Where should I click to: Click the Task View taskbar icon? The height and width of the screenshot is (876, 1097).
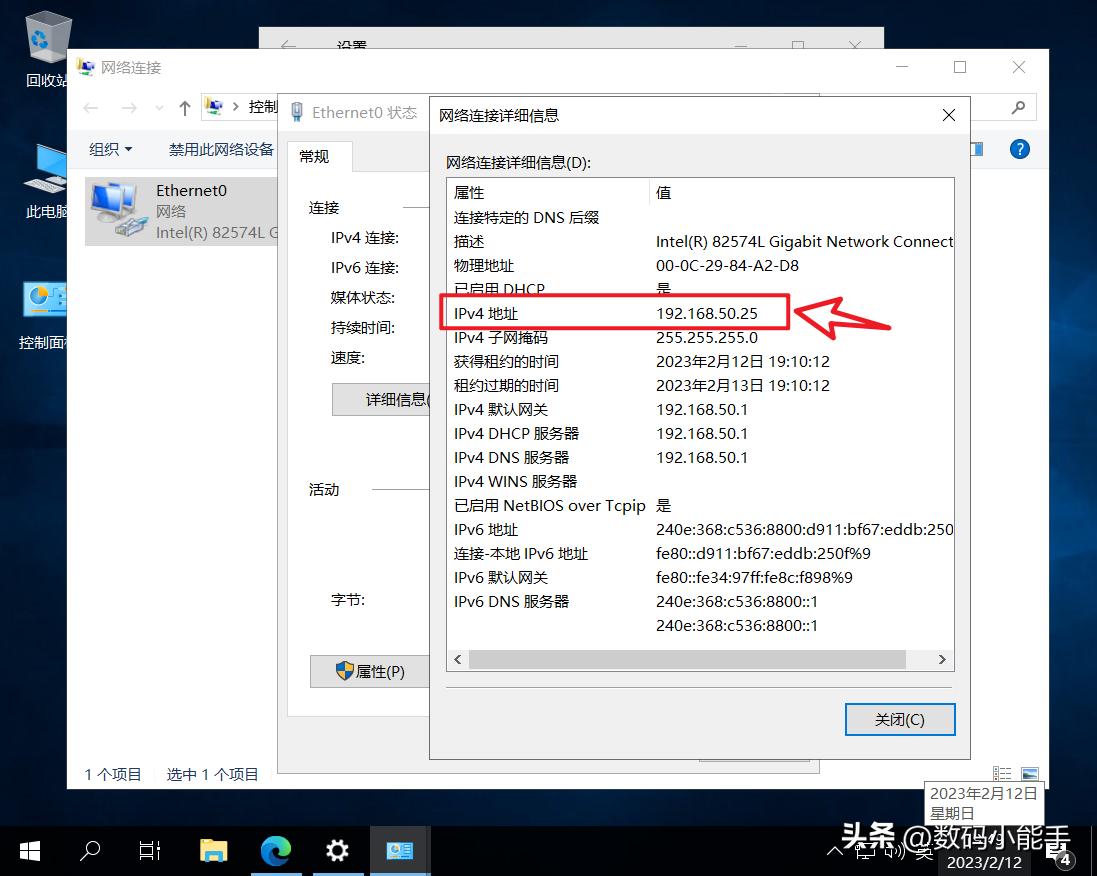point(150,850)
